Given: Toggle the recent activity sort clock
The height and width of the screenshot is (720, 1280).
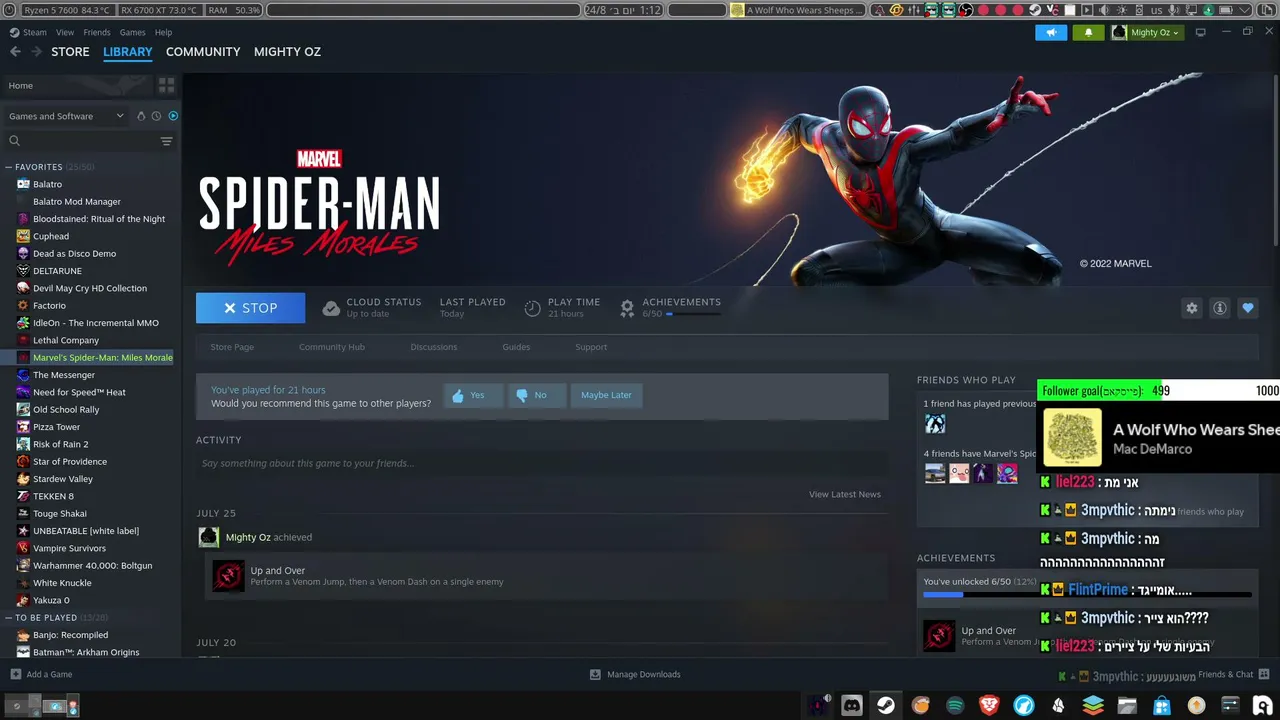Looking at the screenshot, I should tap(156, 116).
